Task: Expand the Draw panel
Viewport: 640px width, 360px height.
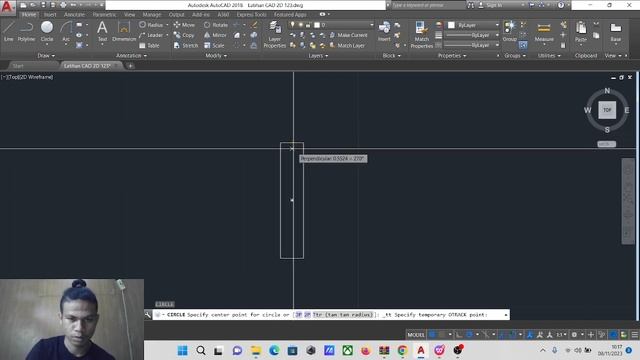Action: click(x=46, y=56)
